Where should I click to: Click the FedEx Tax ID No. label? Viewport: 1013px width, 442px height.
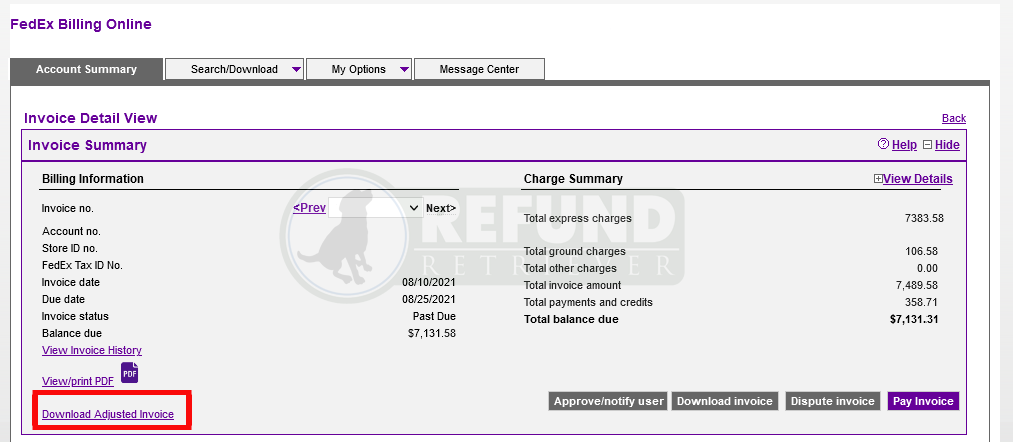[x=82, y=265]
